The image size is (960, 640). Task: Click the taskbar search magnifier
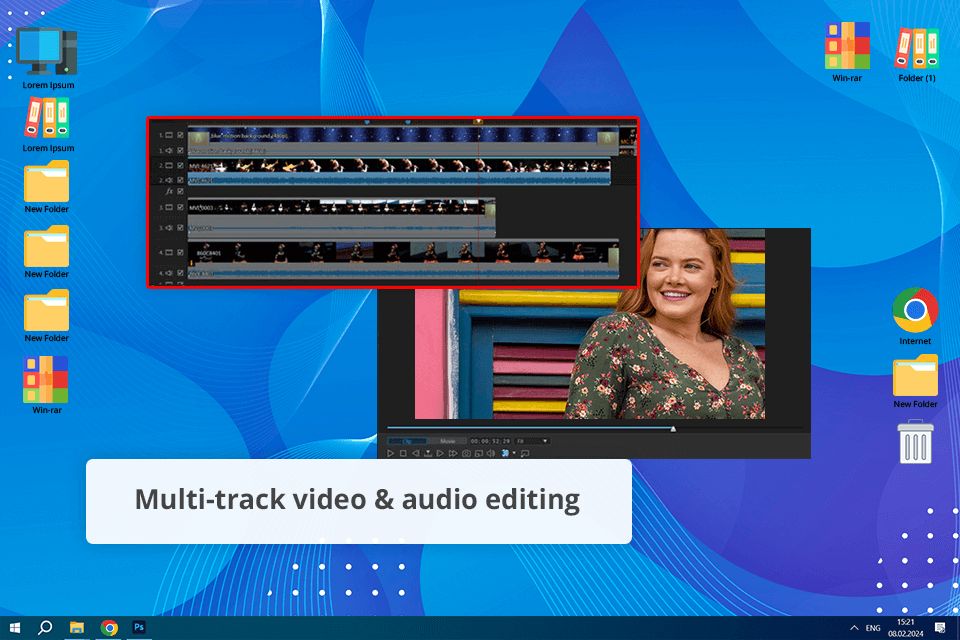coord(45,628)
